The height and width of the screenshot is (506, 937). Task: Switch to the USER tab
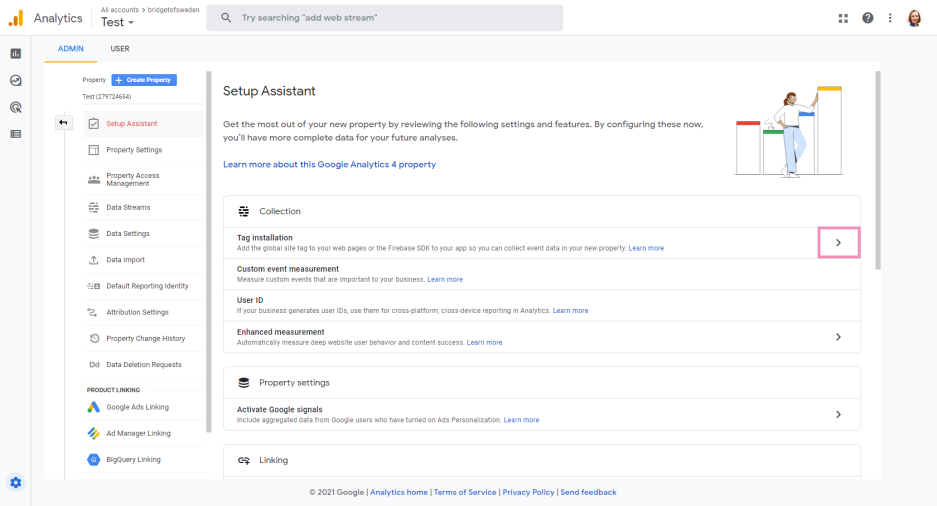tap(119, 49)
